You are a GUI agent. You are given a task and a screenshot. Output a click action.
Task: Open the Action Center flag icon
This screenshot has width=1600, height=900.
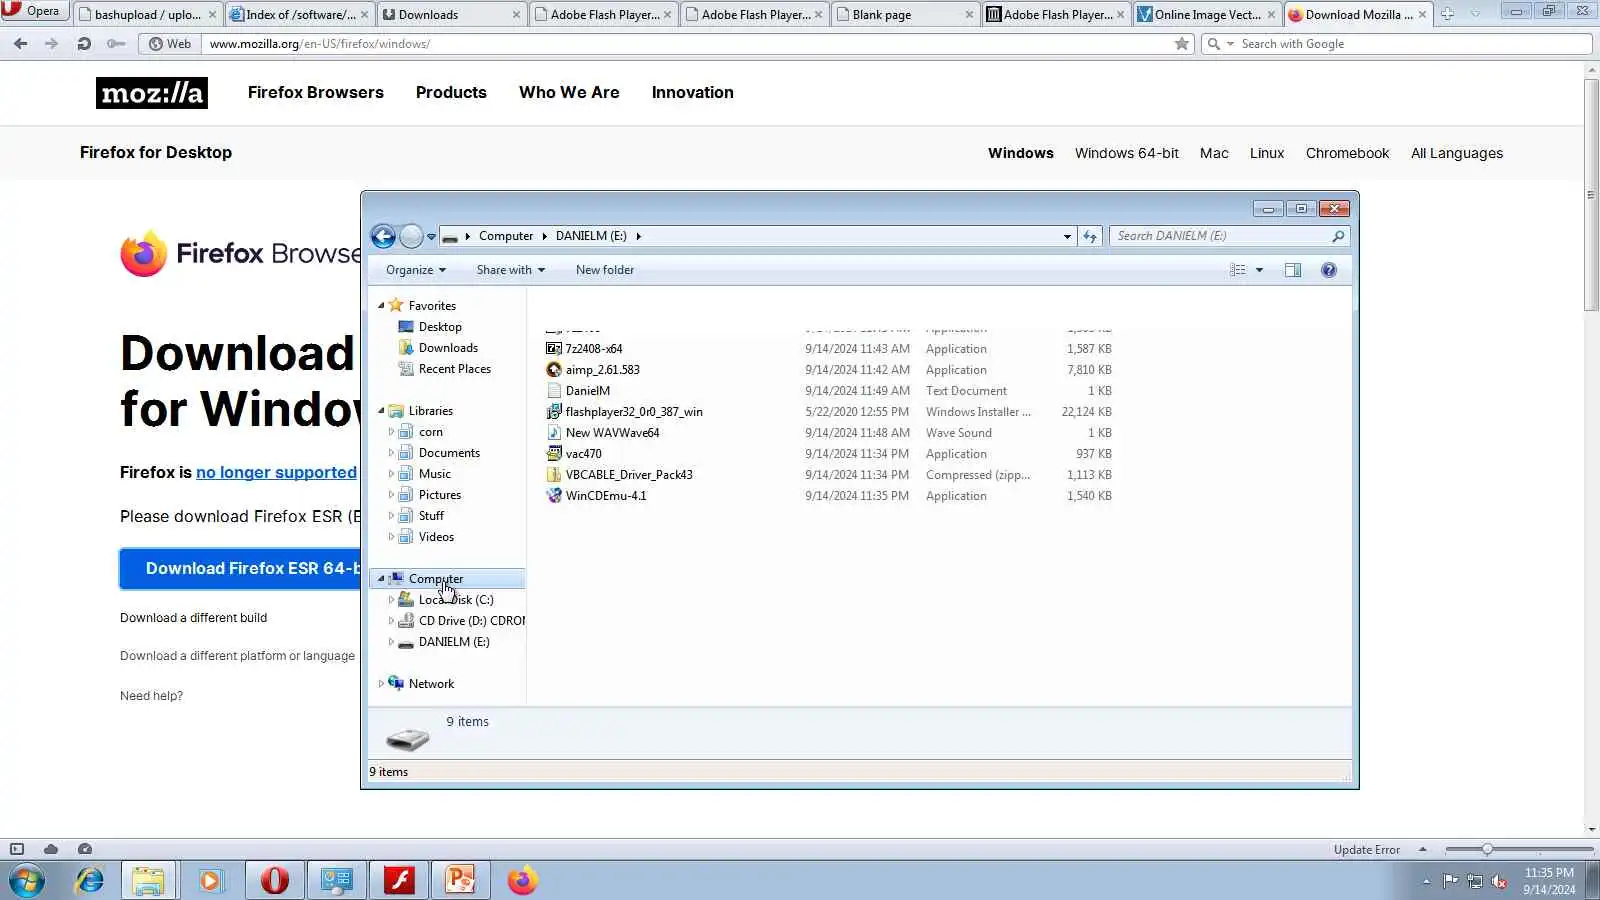[1450, 881]
